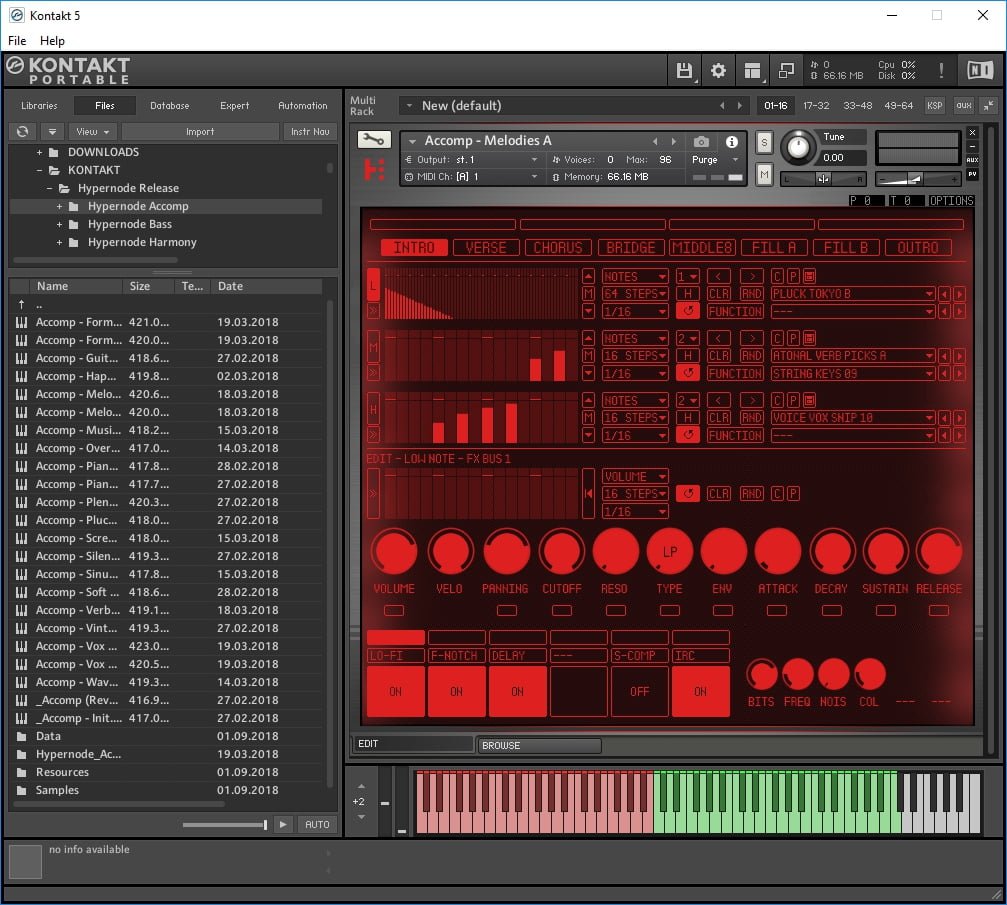Expand Hypernode Harmony folder
This screenshot has height=905, width=1007.
coord(59,242)
